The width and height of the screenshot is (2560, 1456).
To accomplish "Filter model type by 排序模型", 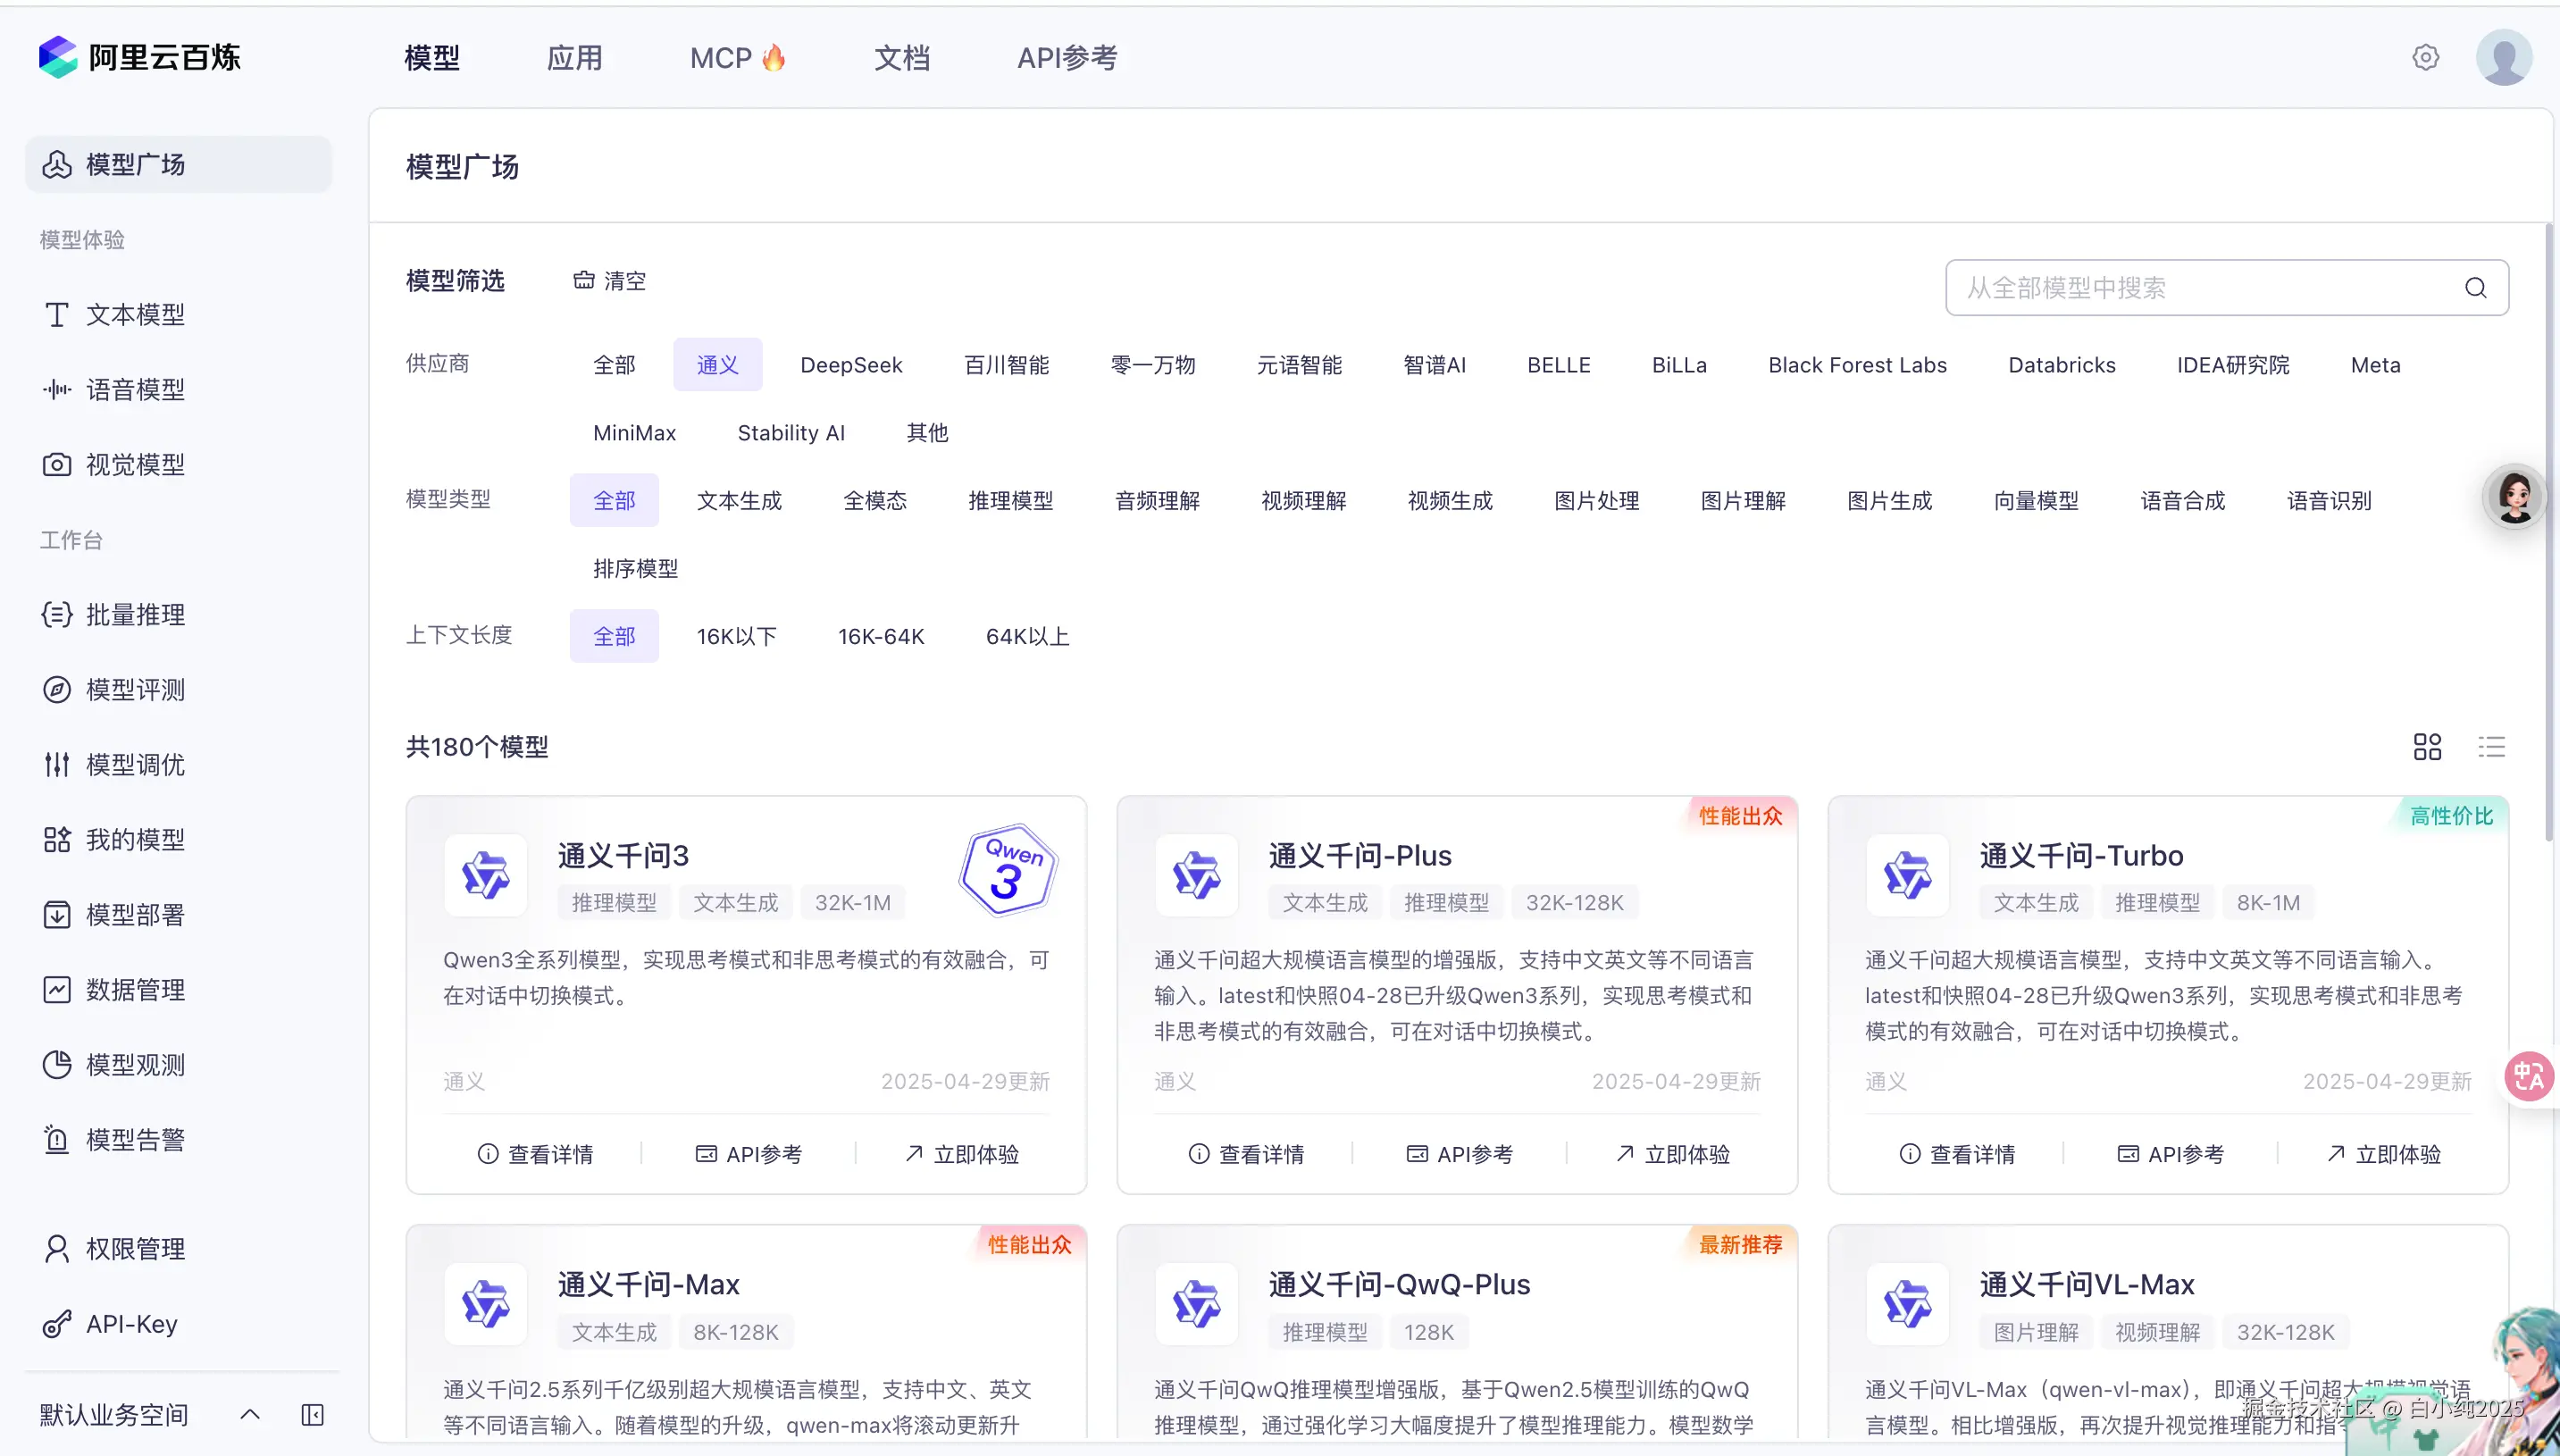I will (635, 569).
